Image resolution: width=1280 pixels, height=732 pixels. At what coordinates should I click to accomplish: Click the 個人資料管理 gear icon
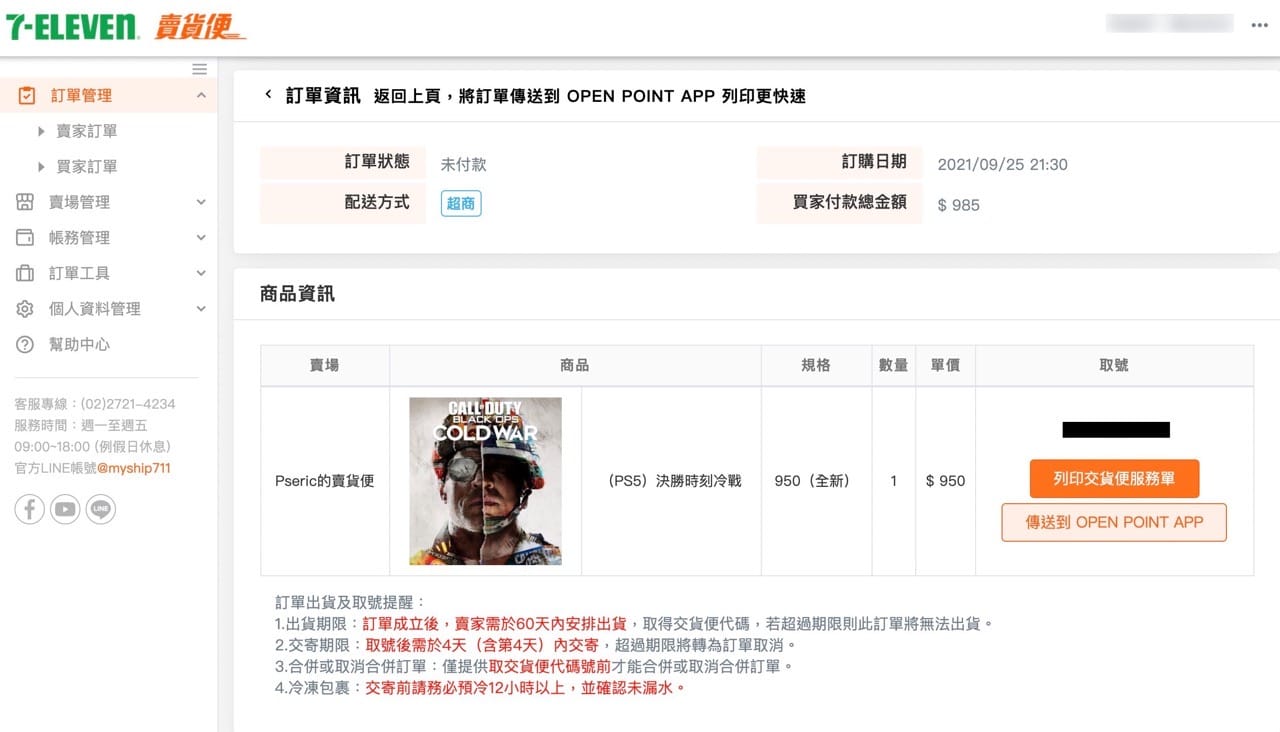pyautogui.click(x=25, y=309)
